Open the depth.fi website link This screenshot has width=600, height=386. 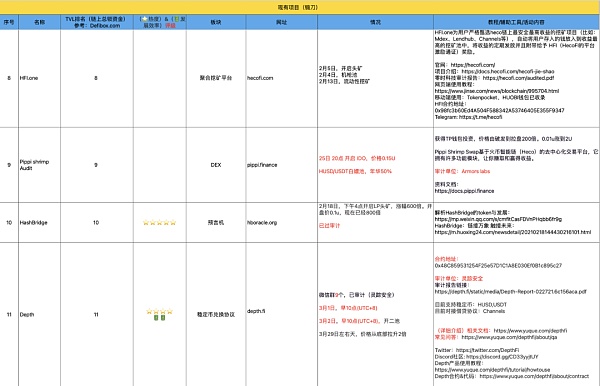[x=256, y=311]
